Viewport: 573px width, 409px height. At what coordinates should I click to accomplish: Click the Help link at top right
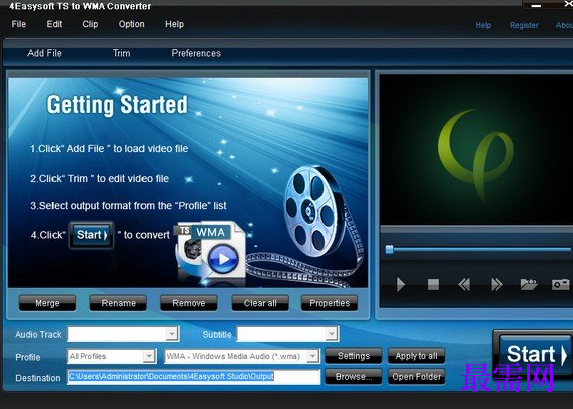pos(483,25)
